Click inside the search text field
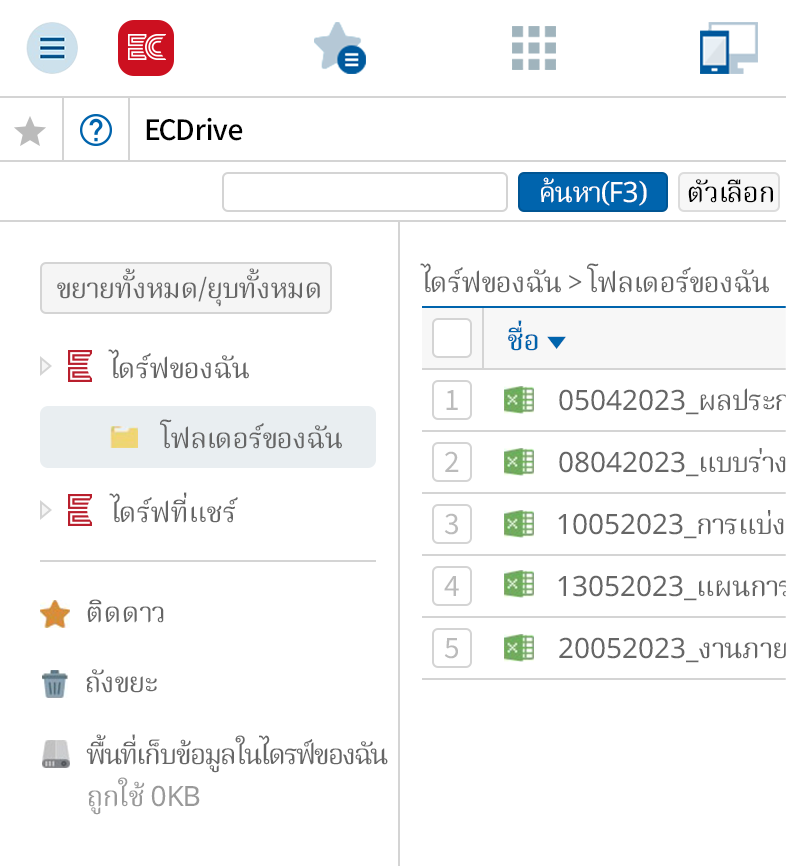The width and height of the screenshot is (786, 866). [364, 191]
